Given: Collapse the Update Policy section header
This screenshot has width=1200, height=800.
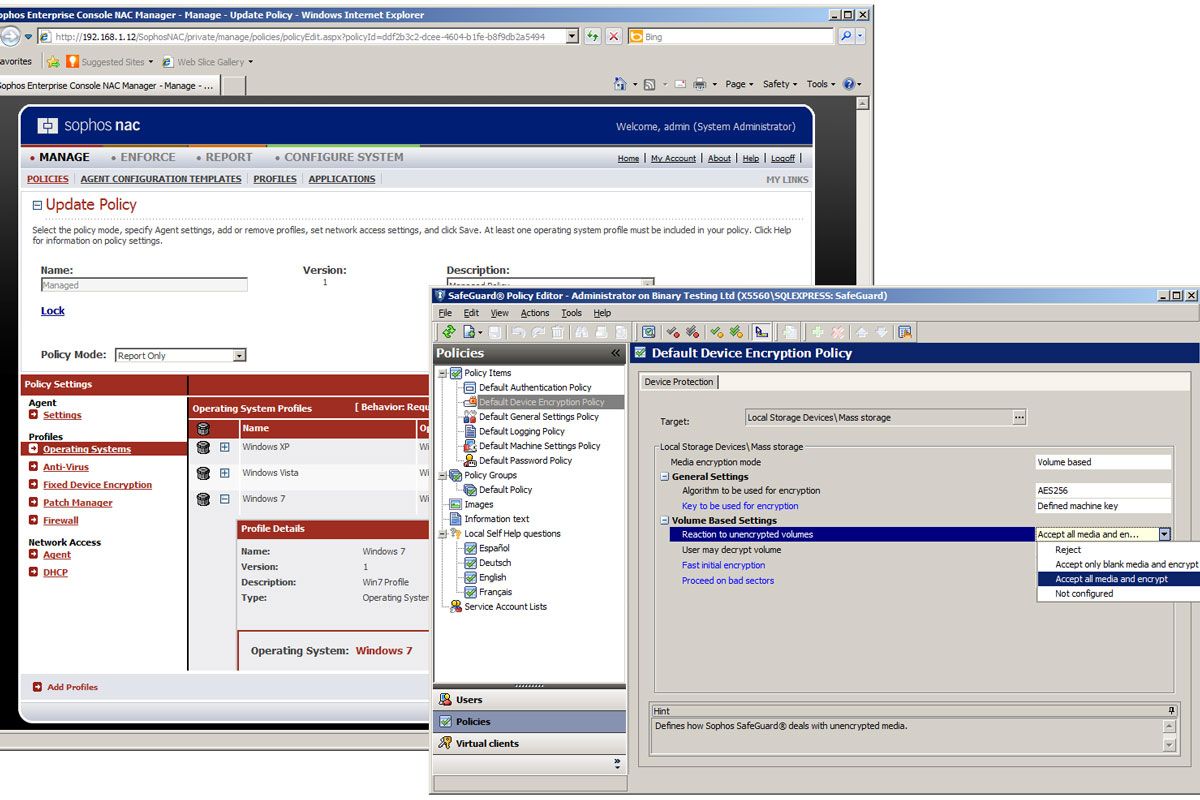Looking at the screenshot, I should click(38, 205).
